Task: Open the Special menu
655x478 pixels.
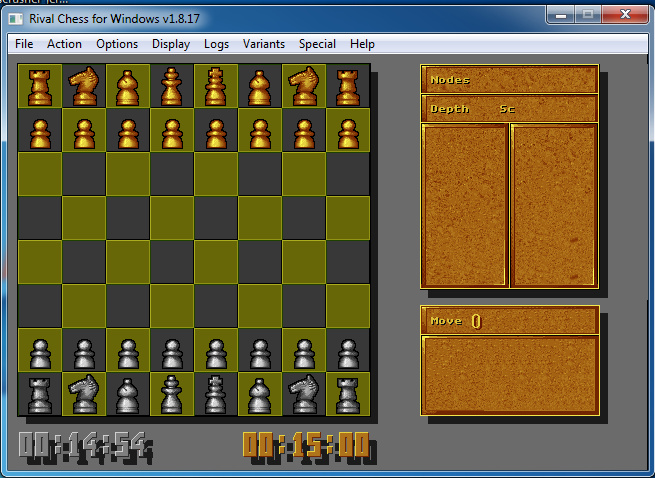Action: pos(317,44)
